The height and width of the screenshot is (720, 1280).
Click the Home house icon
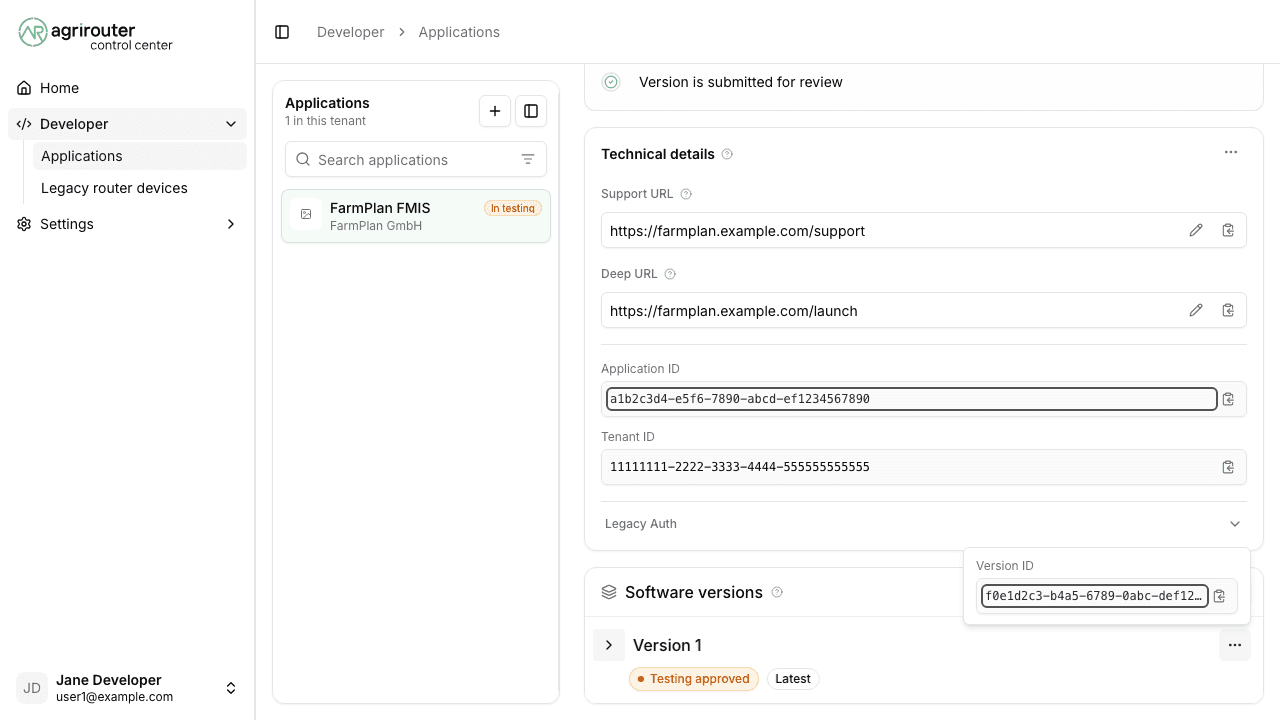pyautogui.click(x=24, y=88)
